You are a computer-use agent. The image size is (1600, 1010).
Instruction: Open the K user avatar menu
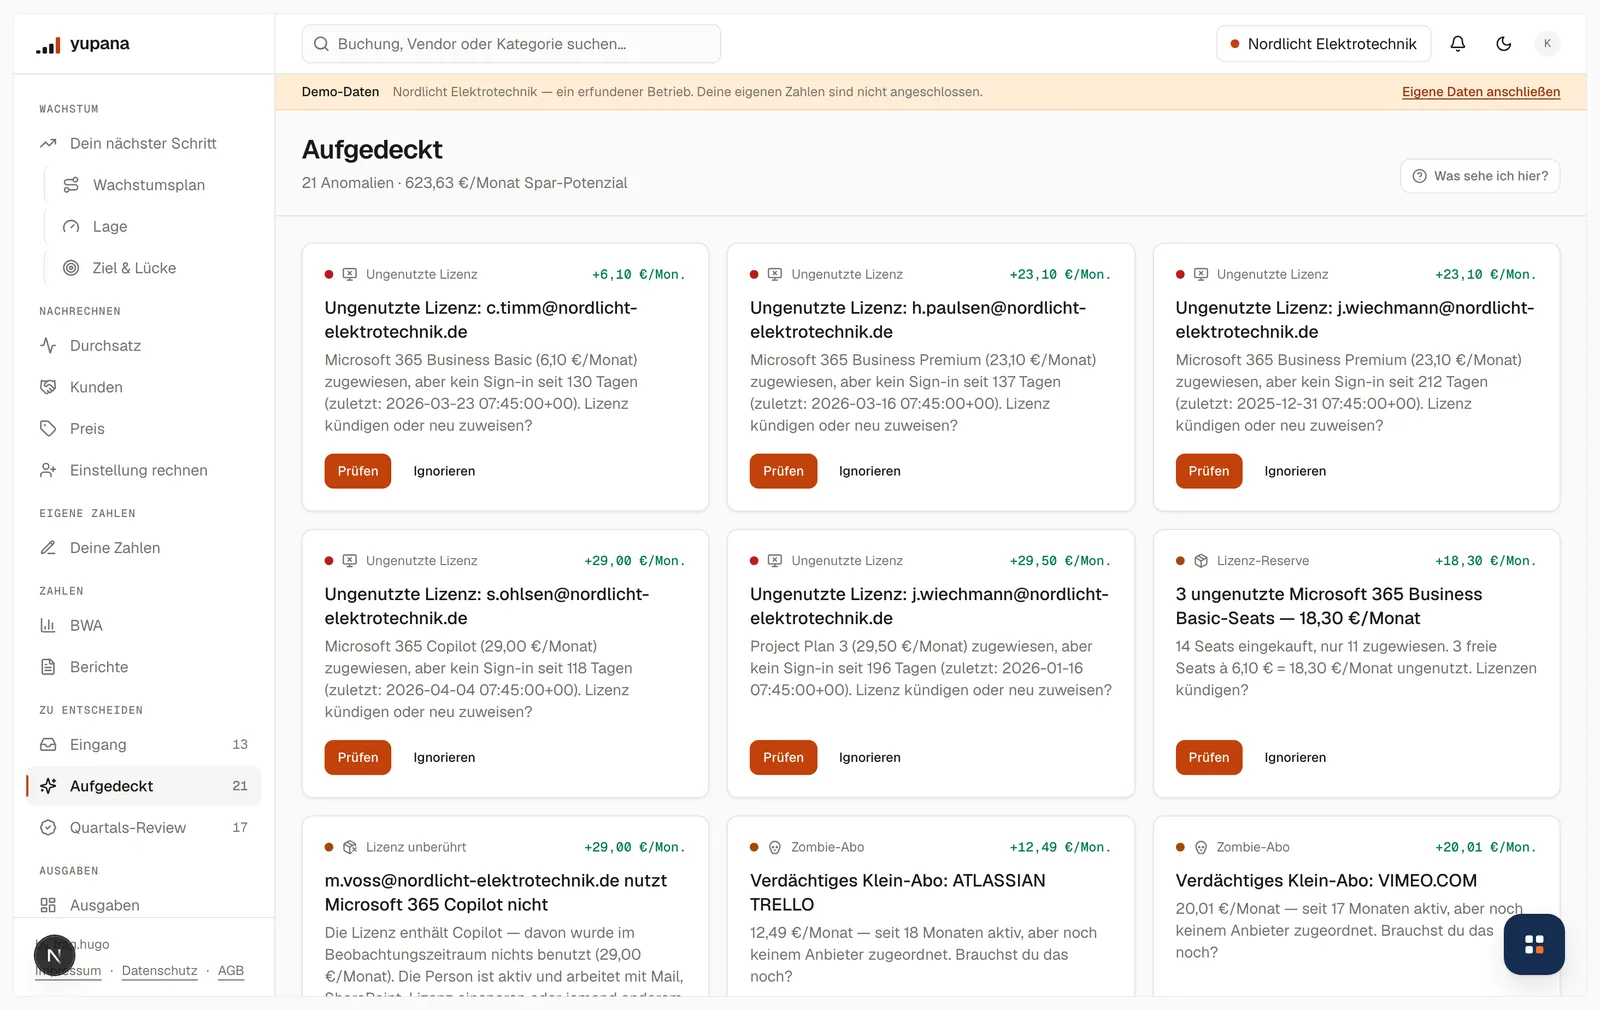click(1547, 44)
